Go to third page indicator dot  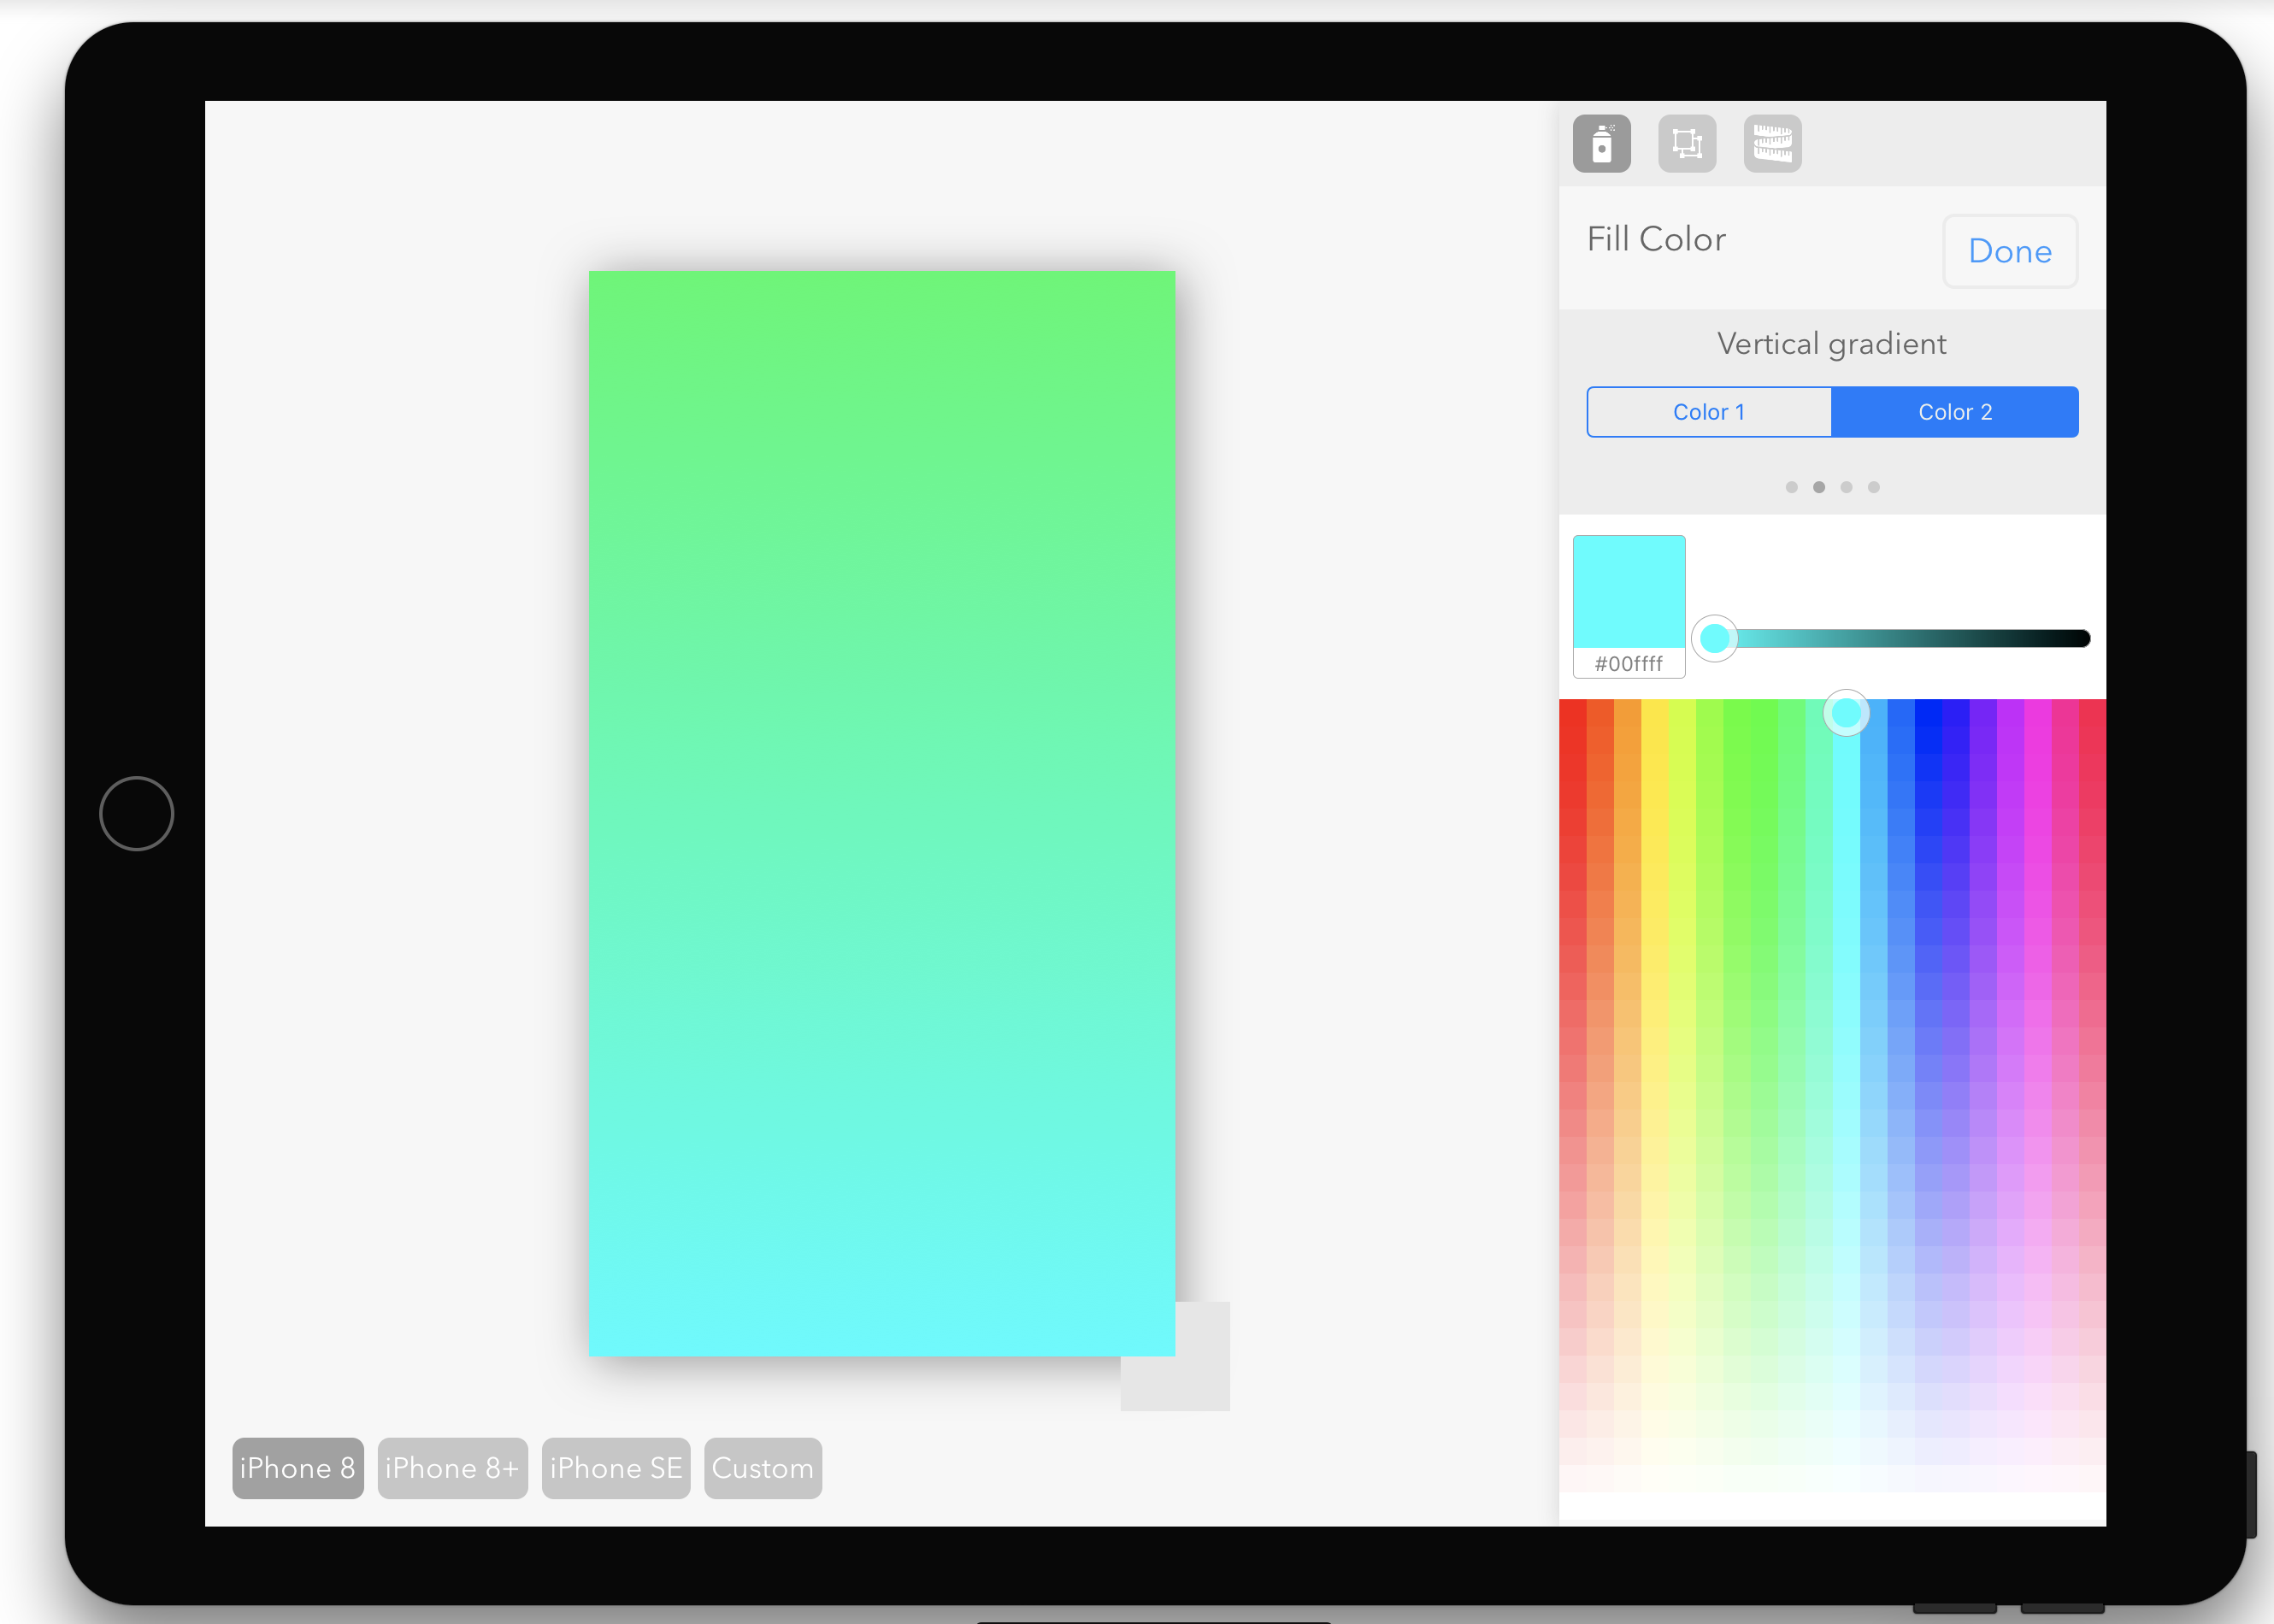click(x=1846, y=487)
